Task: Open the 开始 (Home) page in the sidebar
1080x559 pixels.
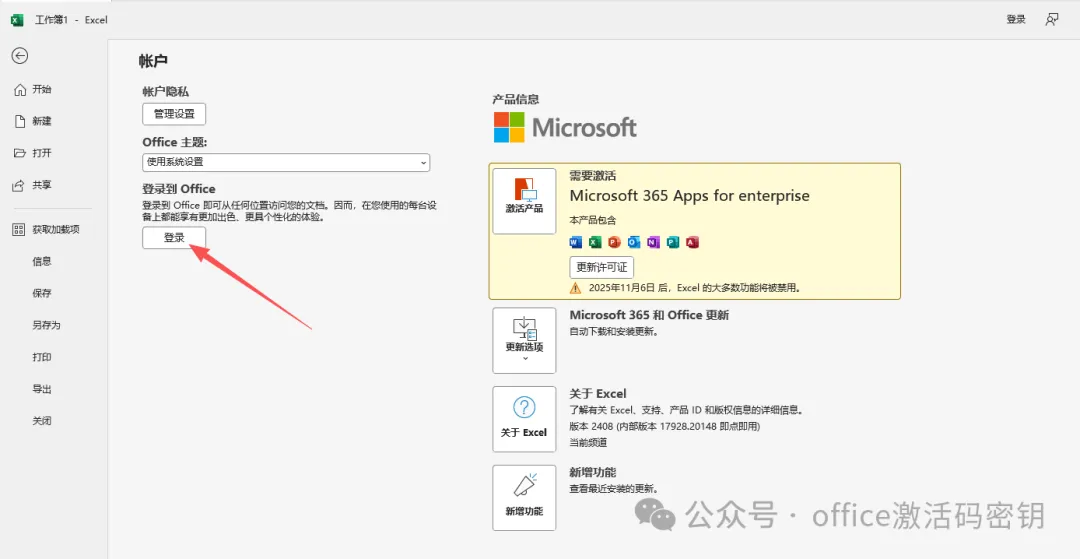Action: [42, 89]
